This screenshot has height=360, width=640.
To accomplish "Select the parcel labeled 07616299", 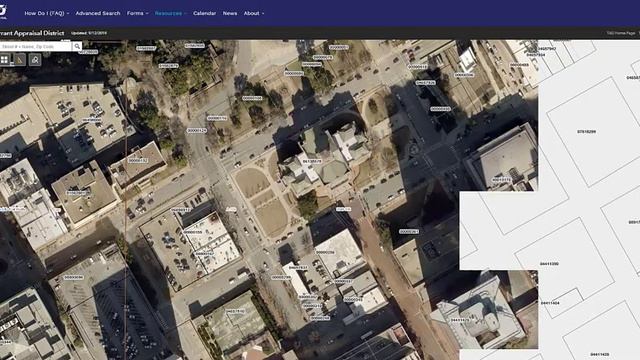I will click(x=587, y=132).
